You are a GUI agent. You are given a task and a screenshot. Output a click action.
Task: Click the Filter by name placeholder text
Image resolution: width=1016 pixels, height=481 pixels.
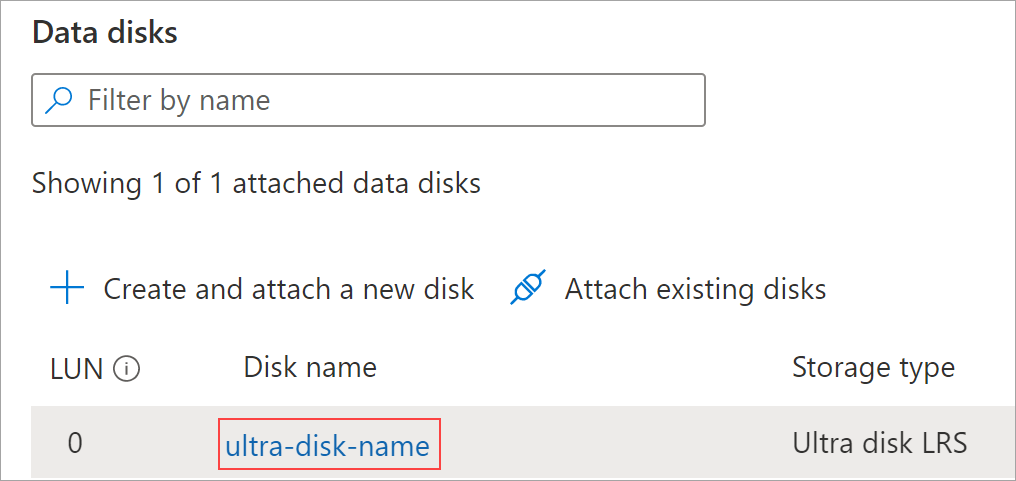(x=180, y=100)
